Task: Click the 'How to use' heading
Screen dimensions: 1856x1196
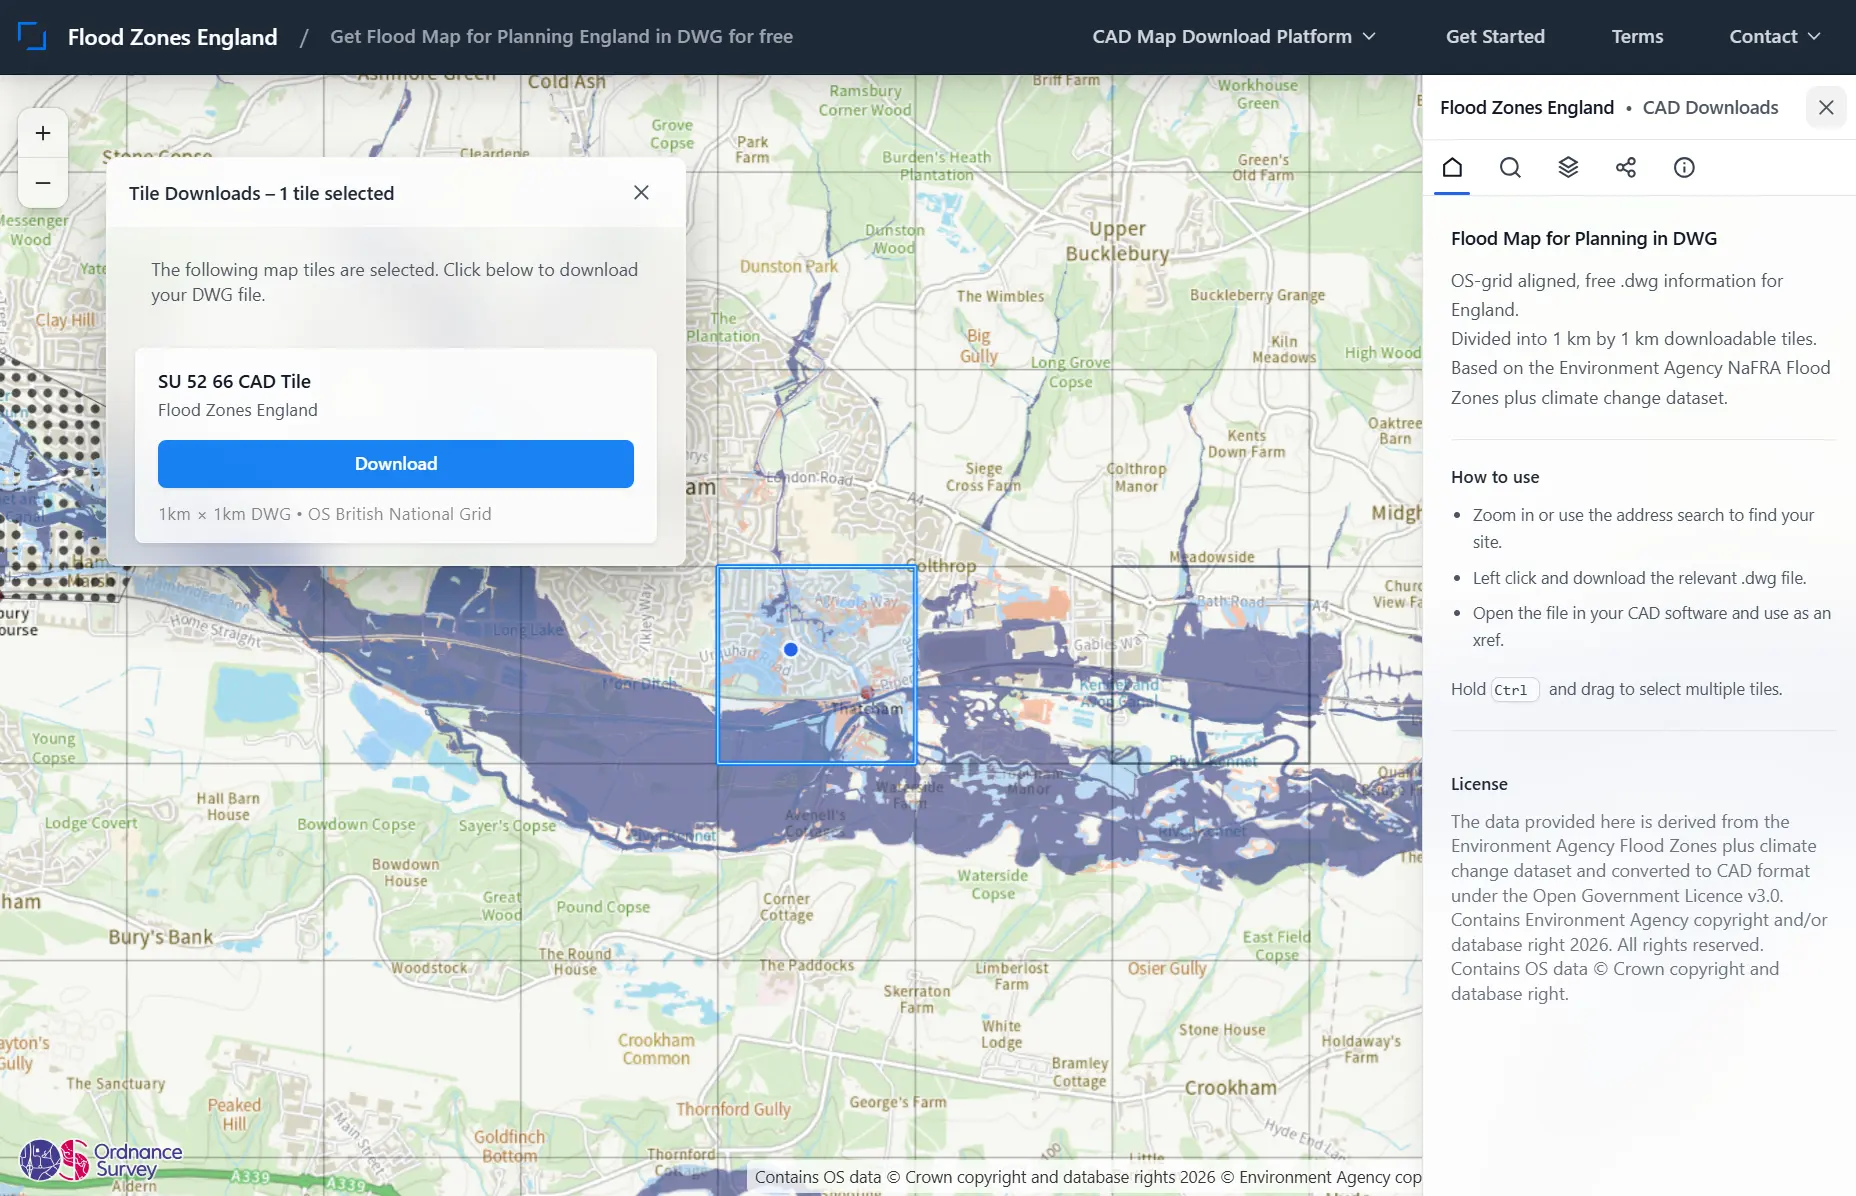Action: tap(1495, 477)
